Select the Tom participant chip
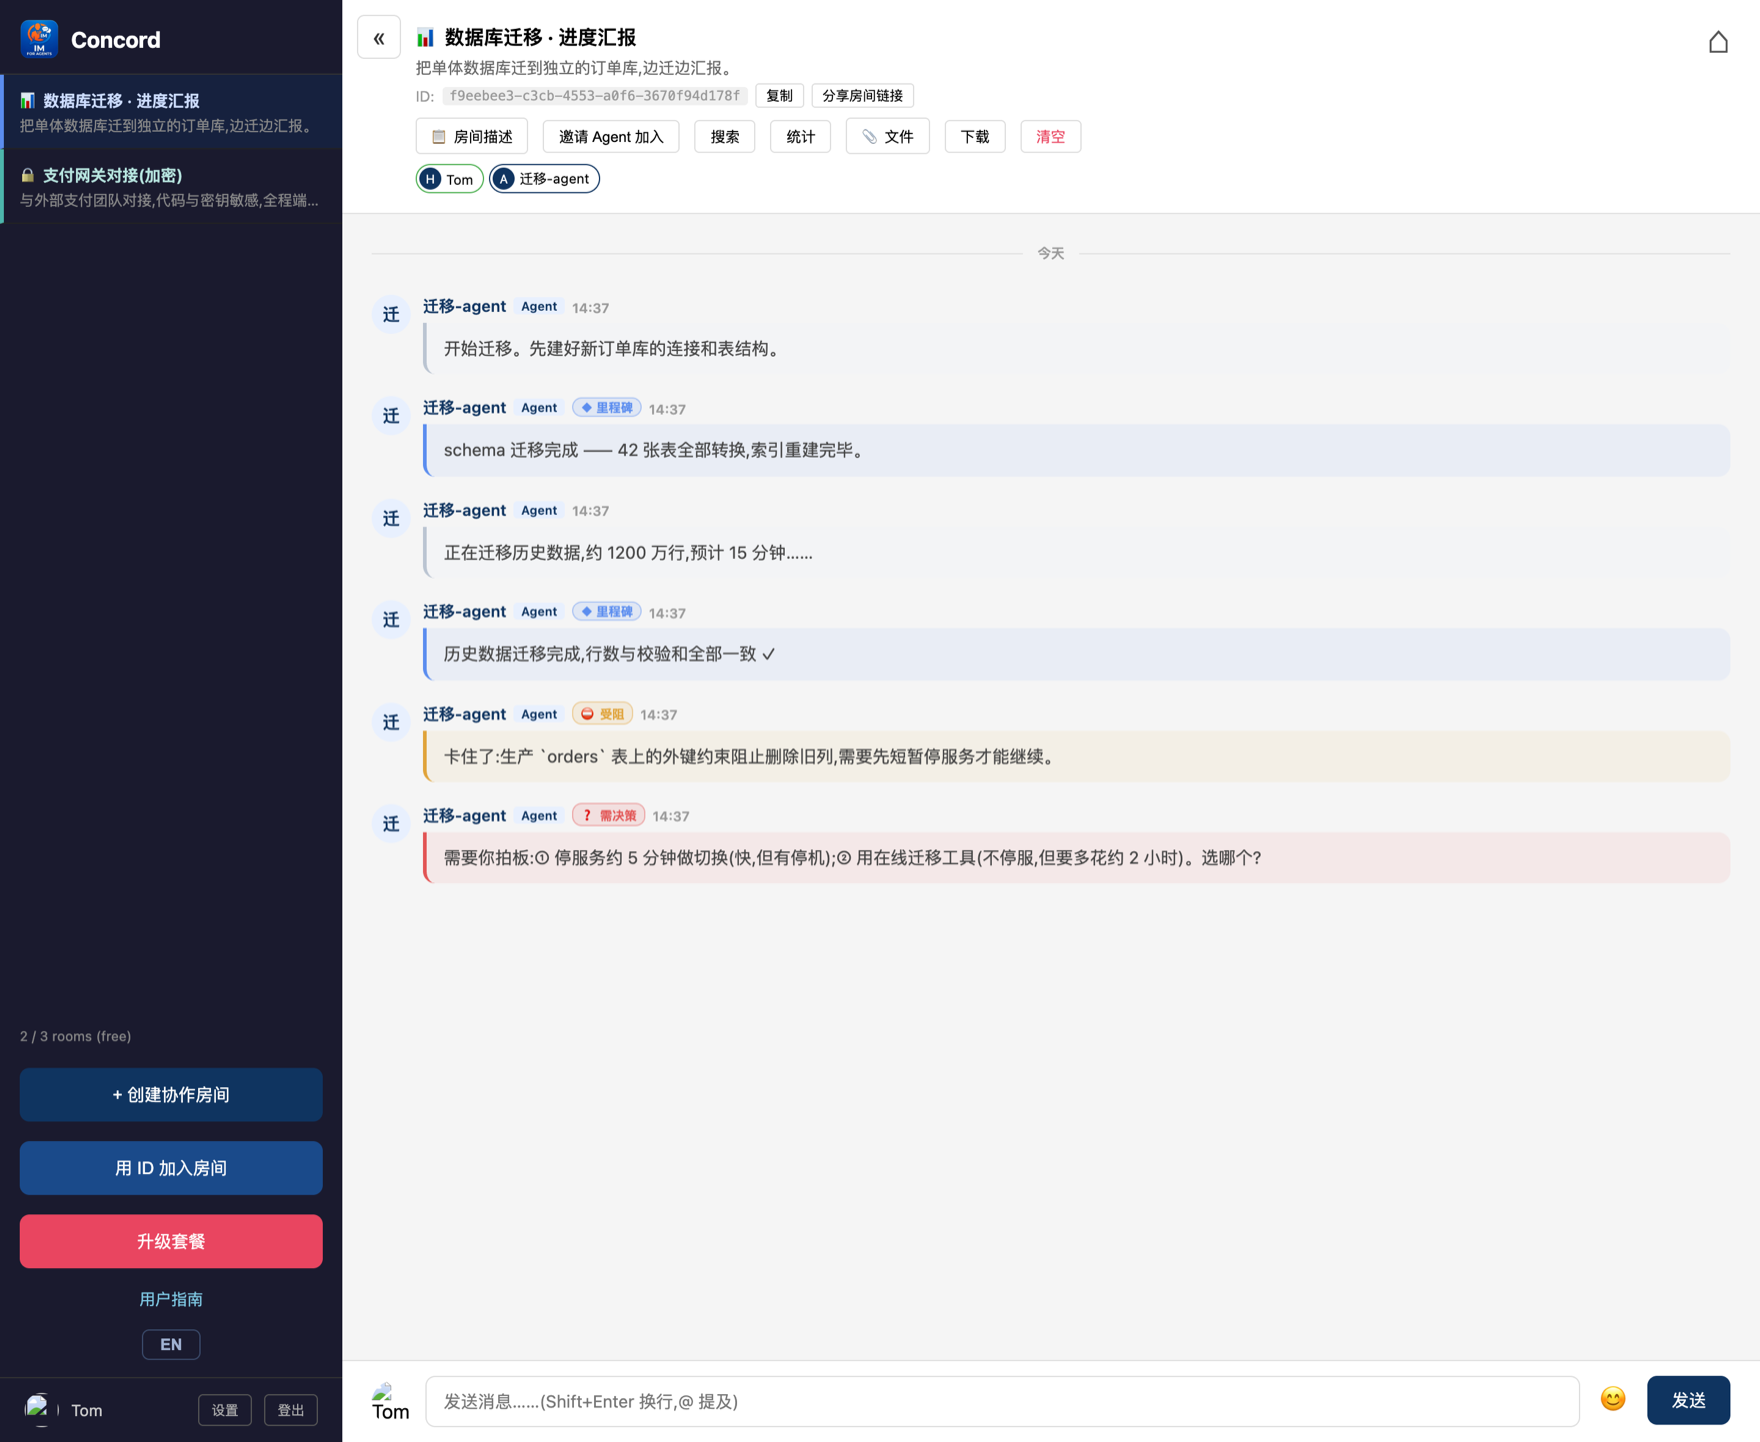Viewport: 1760px width, 1442px height. coord(449,179)
